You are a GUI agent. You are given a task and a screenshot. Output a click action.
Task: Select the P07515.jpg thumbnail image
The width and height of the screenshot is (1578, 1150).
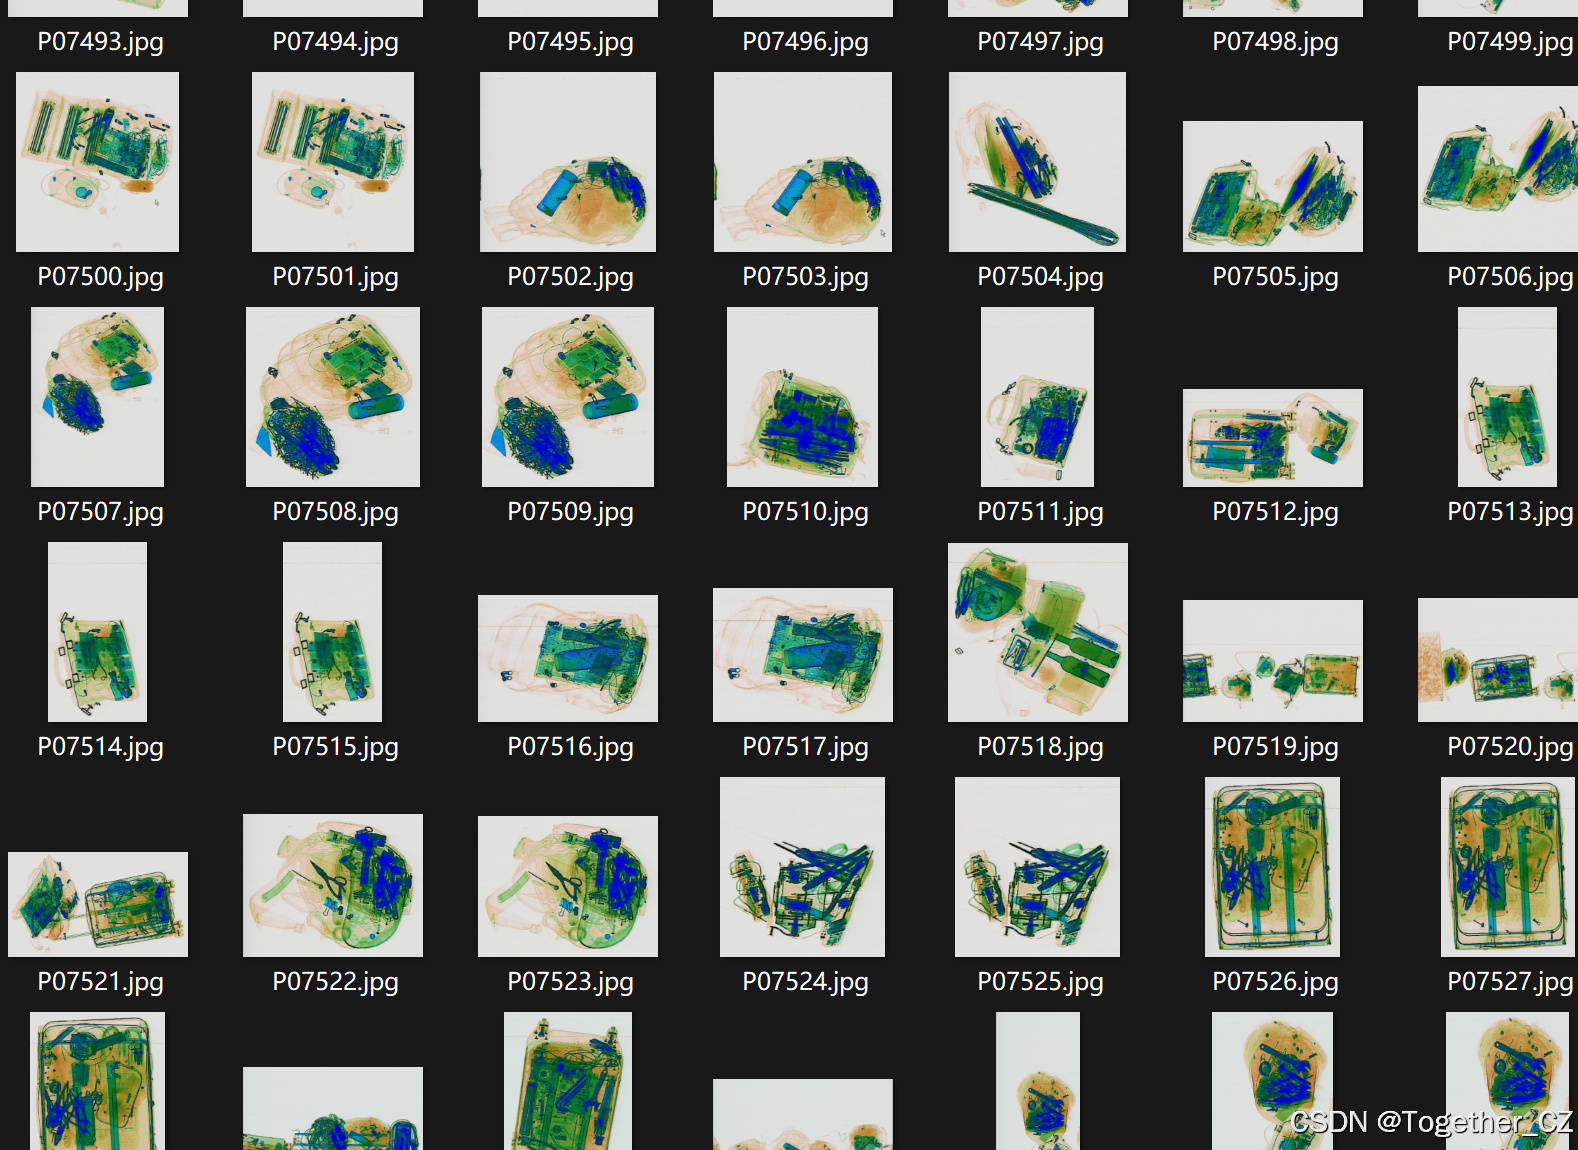332,632
